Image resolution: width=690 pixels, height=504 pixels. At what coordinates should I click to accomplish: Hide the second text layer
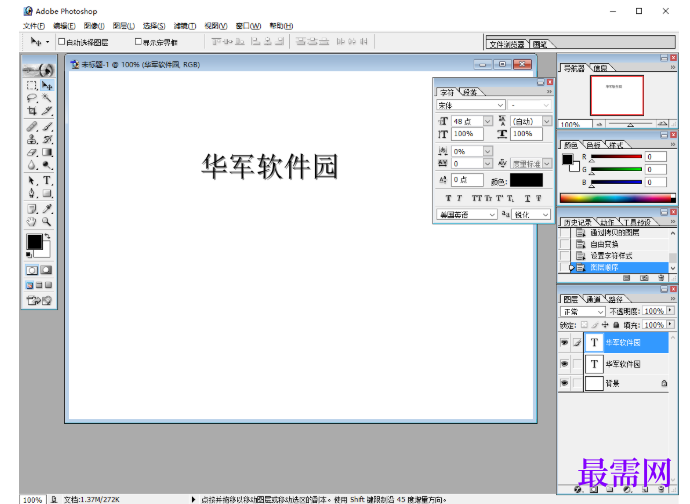click(x=564, y=364)
